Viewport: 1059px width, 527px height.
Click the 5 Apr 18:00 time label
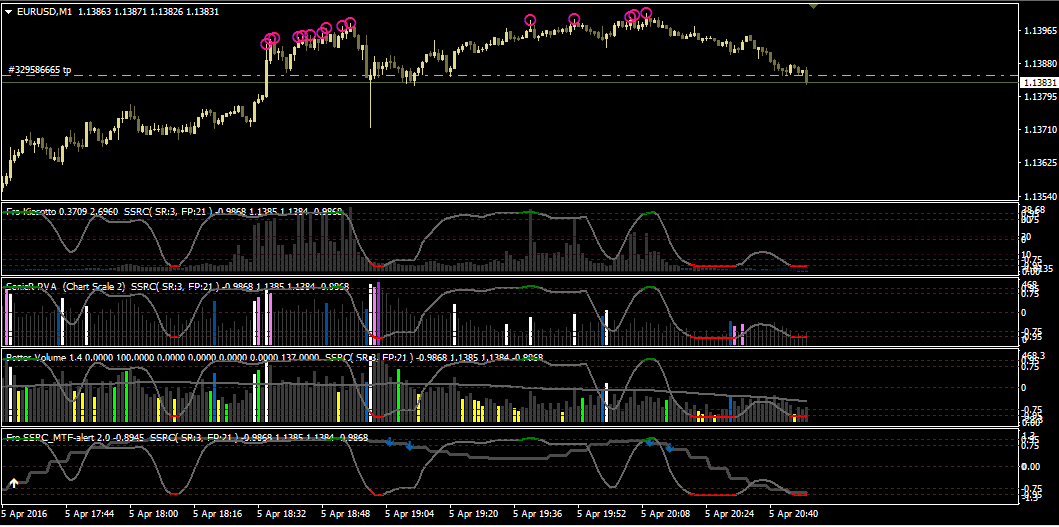(154, 513)
